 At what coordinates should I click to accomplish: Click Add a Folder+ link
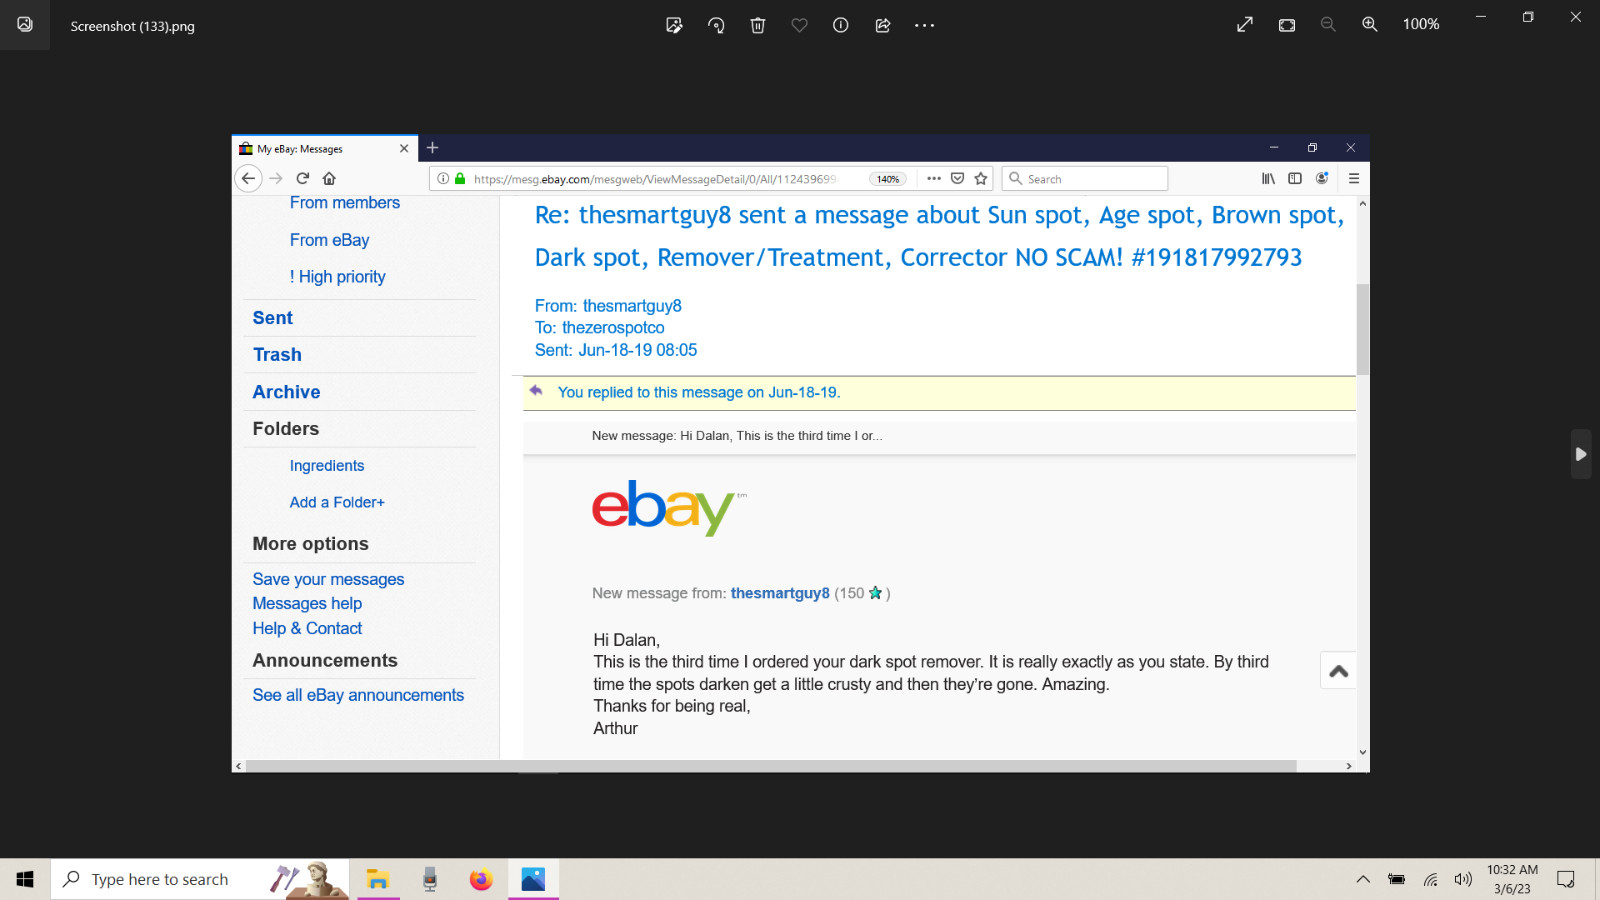pyautogui.click(x=337, y=503)
